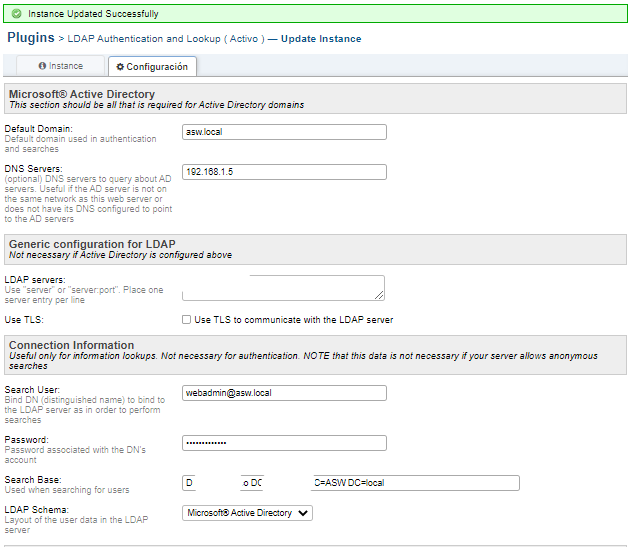633x547 pixels.
Task: Go to Plugins breadcrumb heading
Action: (30, 37)
